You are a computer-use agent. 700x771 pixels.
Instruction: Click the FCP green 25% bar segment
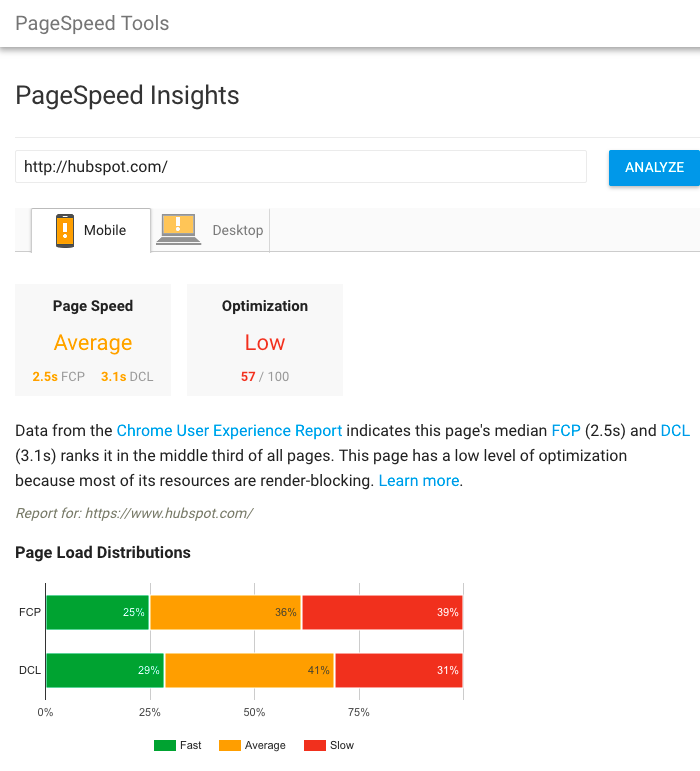pyautogui.click(x=97, y=612)
